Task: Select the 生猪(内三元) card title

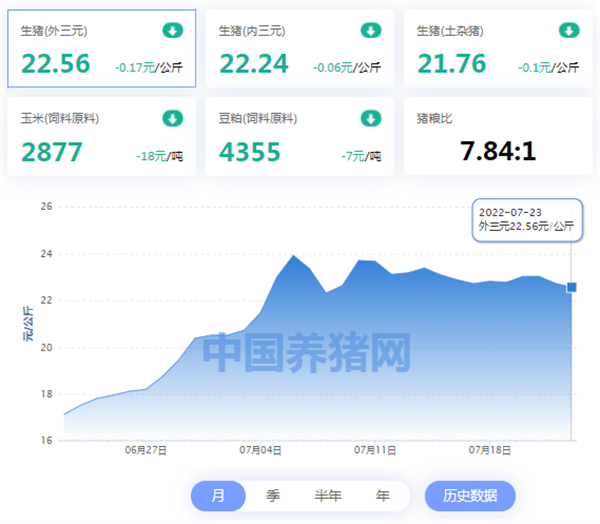Action: tap(252, 31)
